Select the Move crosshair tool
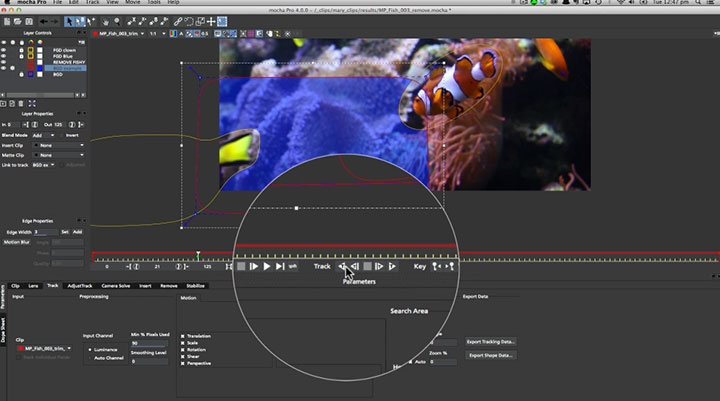 point(211,22)
